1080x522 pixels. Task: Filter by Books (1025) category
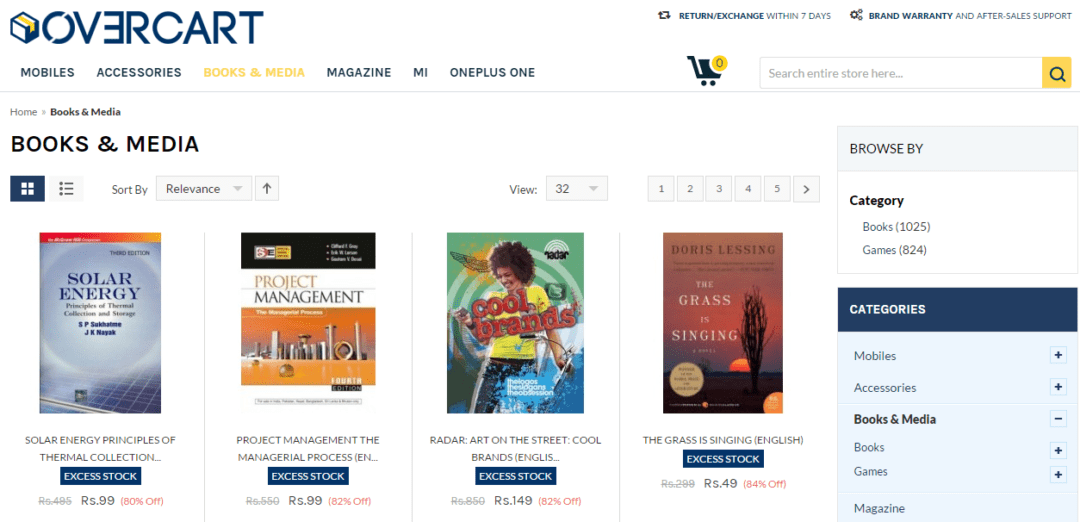pyautogui.click(x=896, y=227)
